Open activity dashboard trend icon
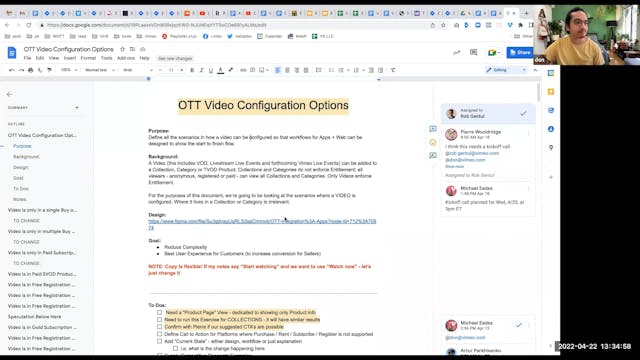This screenshot has width=640, height=360. click(456, 52)
